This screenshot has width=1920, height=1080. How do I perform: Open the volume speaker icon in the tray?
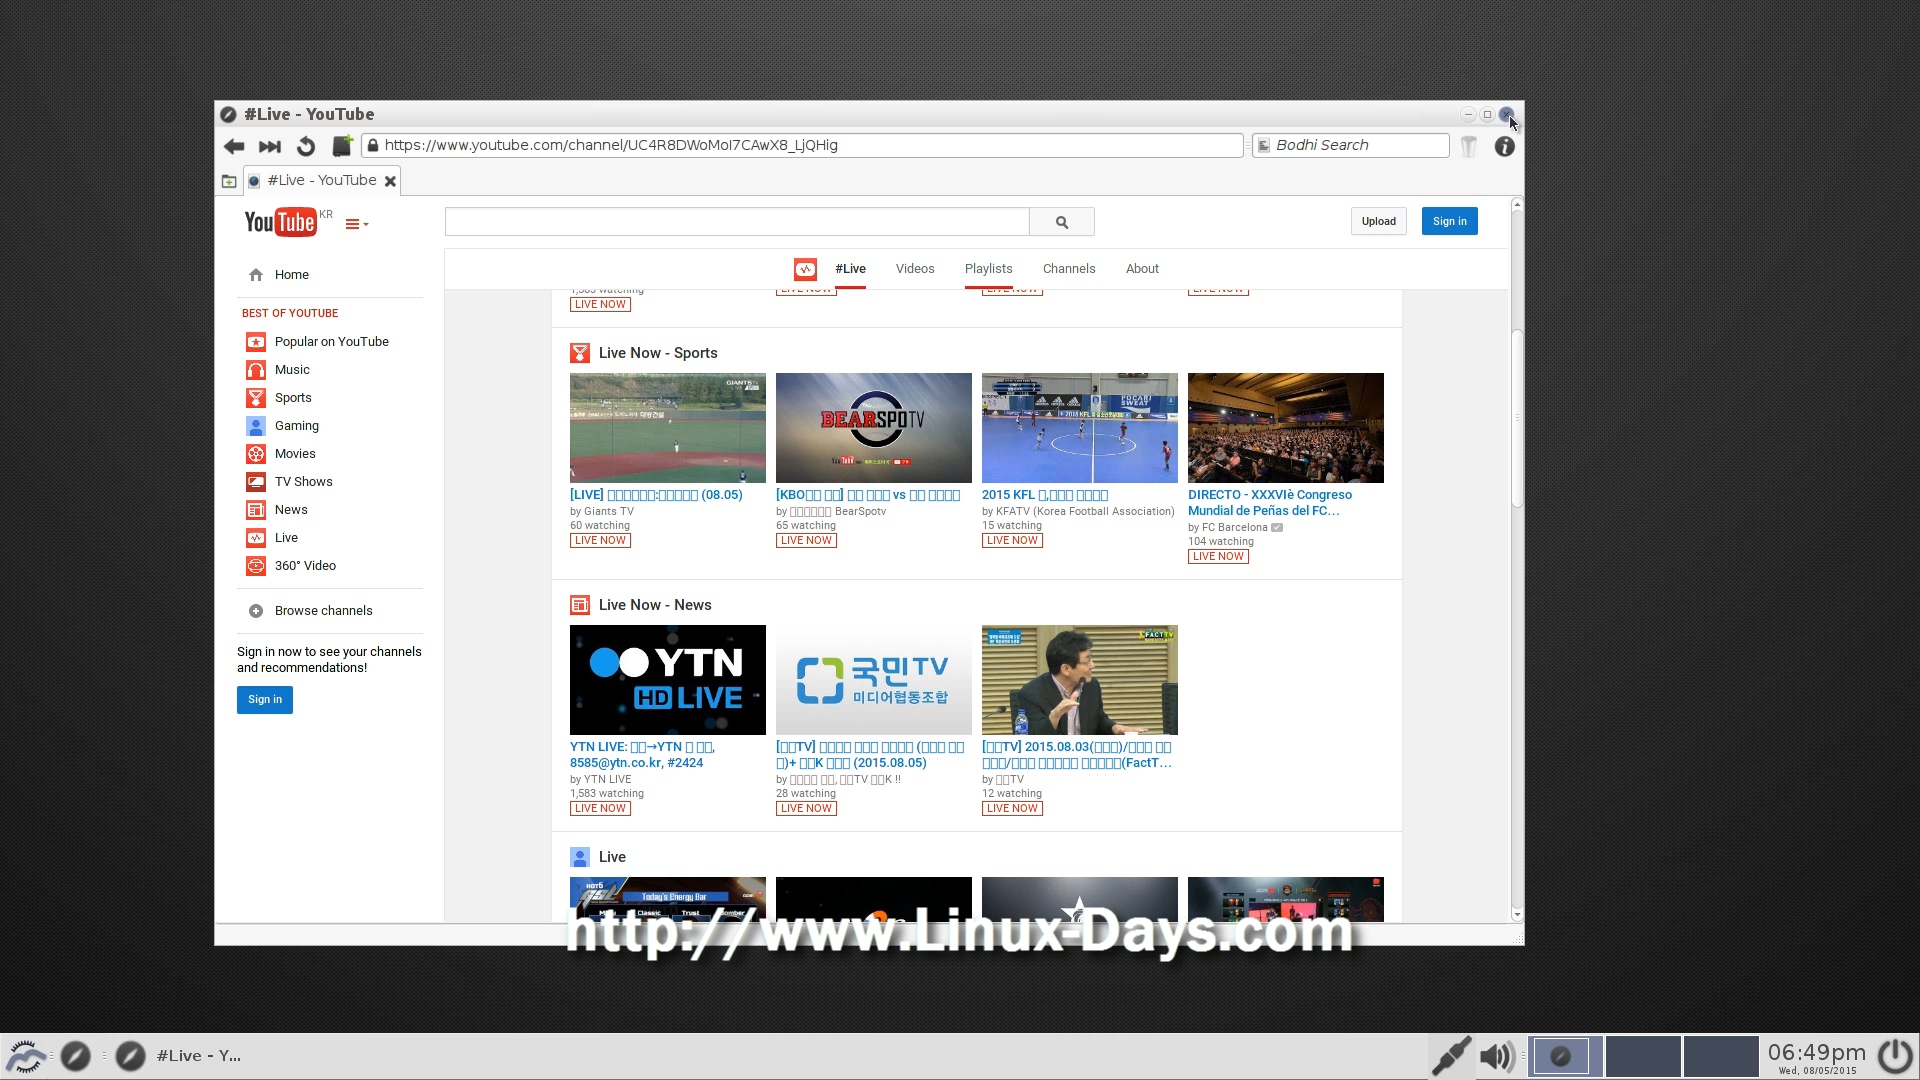click(1497, 1056)
